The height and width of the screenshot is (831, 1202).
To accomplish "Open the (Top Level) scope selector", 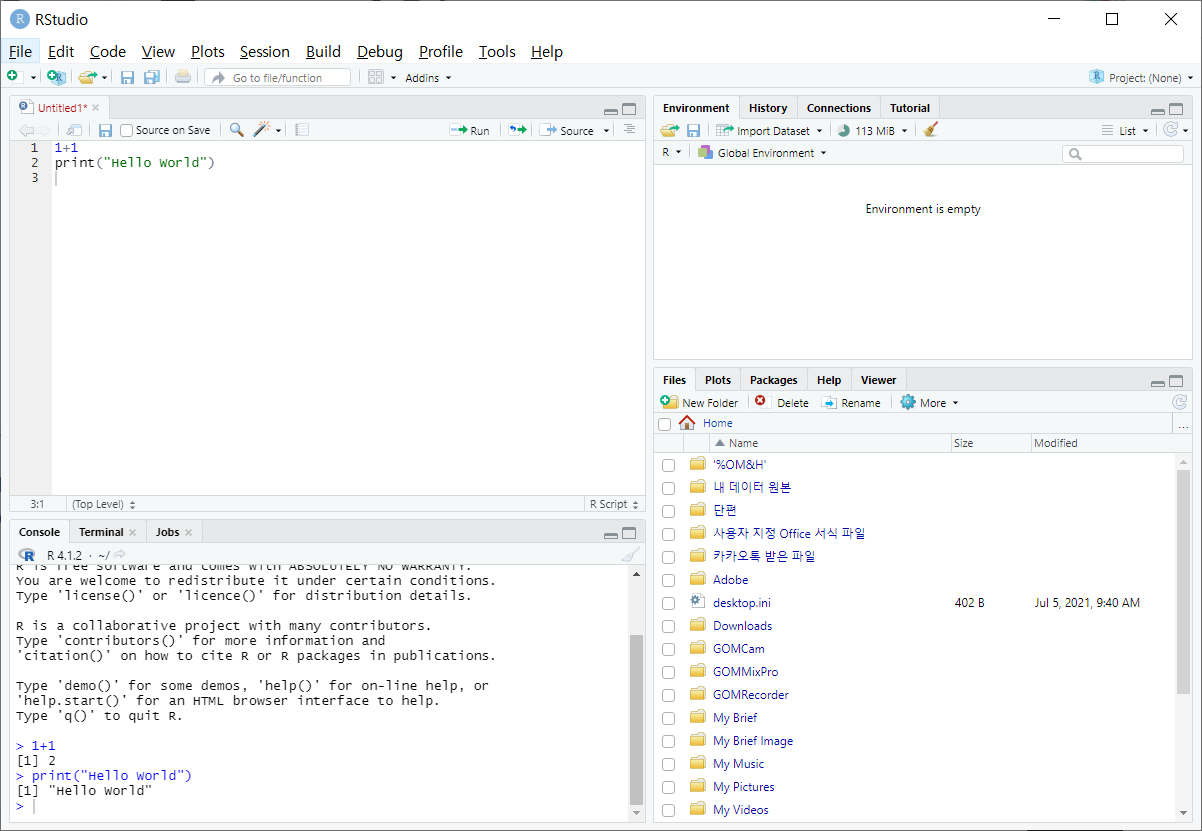I will click(x=104, y=504).
